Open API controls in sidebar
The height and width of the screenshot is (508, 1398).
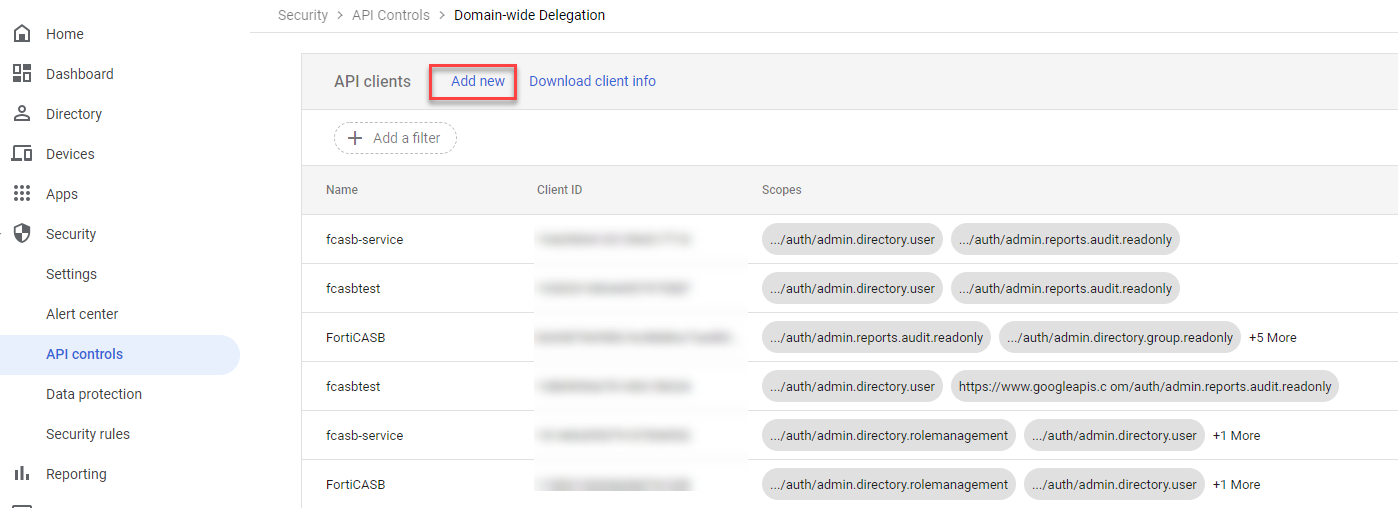tap(85, 354)
